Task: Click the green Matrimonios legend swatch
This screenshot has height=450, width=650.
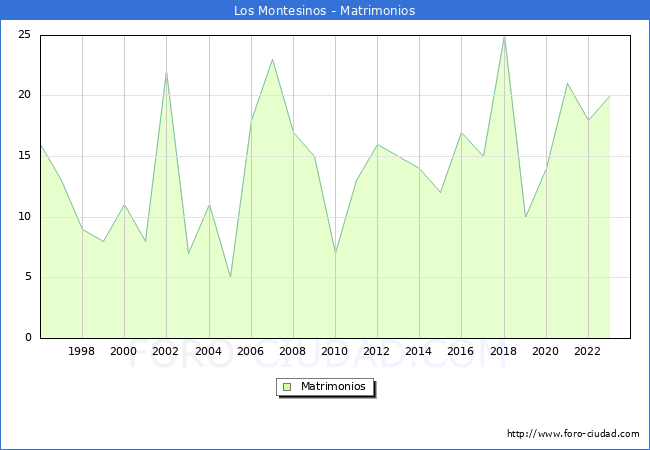Action: click(x=287, y=387)
